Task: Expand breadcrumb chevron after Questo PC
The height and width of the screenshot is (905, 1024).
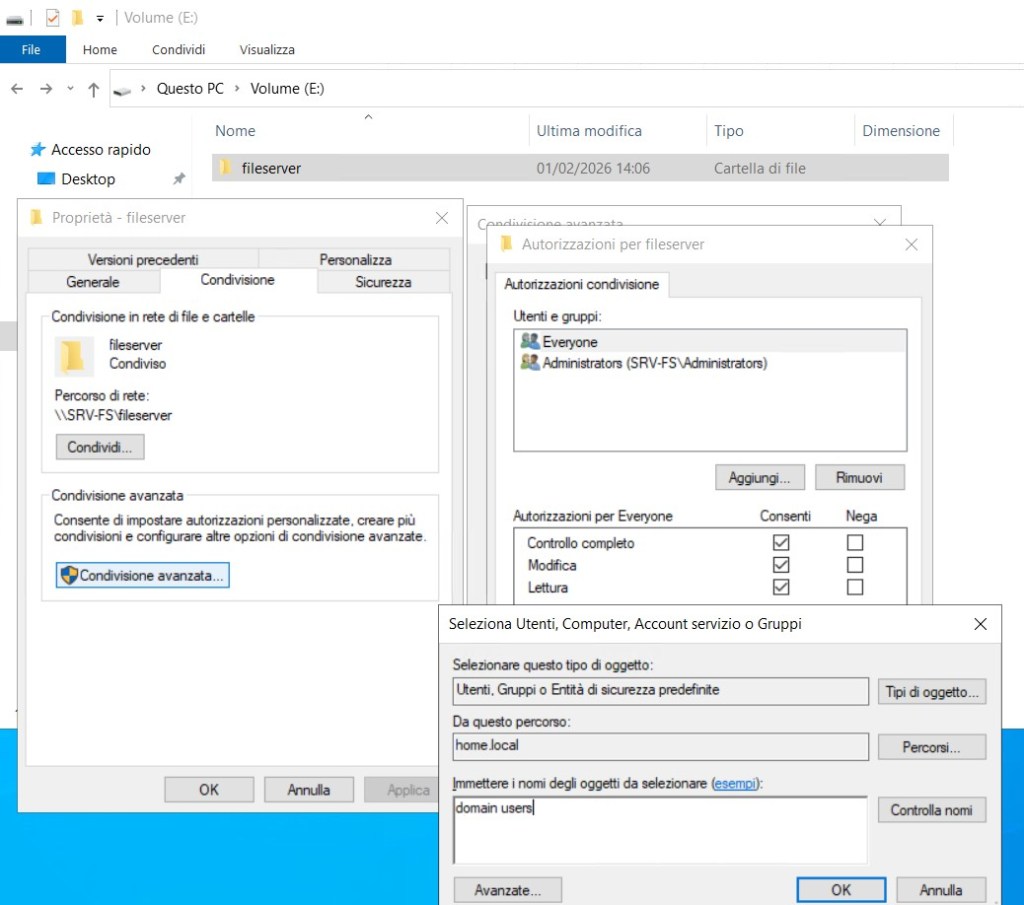Action: coord(237,89)
